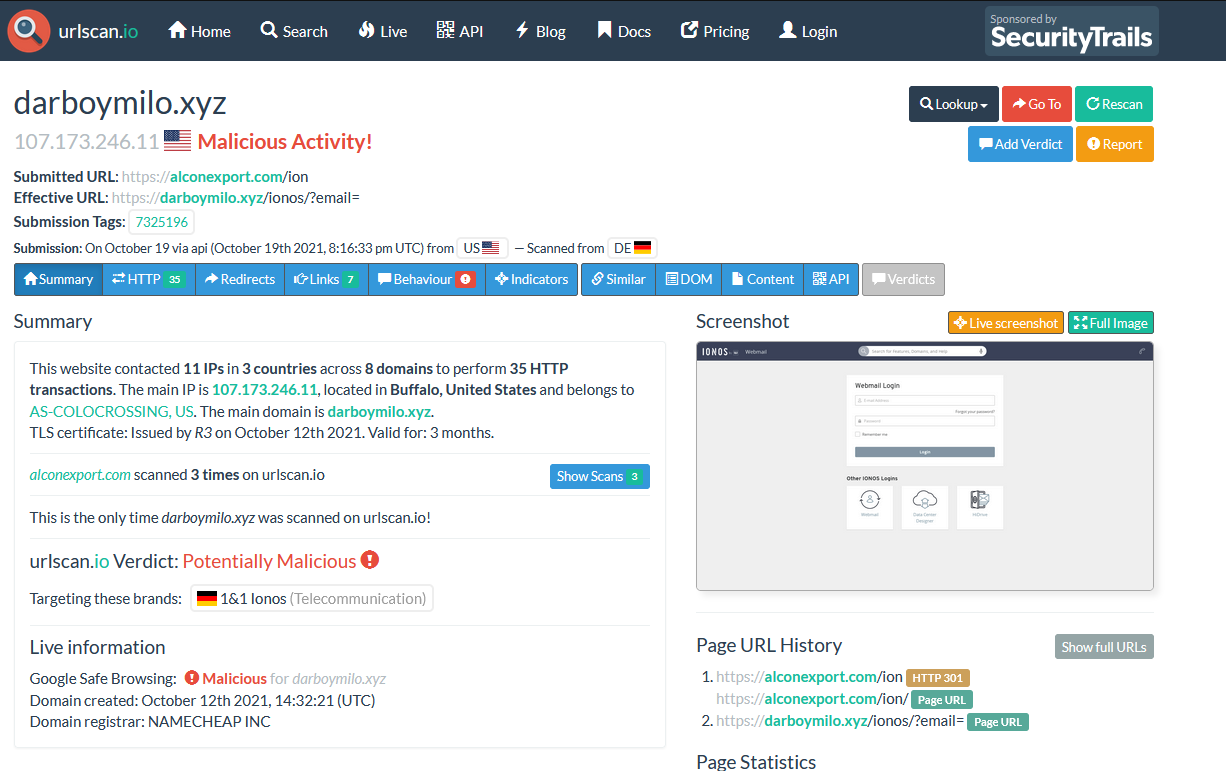Viewport: 1226px width, 771px height.
Task: Open alconexport.com/ion link with HTTP 301
Action: [x=808, y=677]
